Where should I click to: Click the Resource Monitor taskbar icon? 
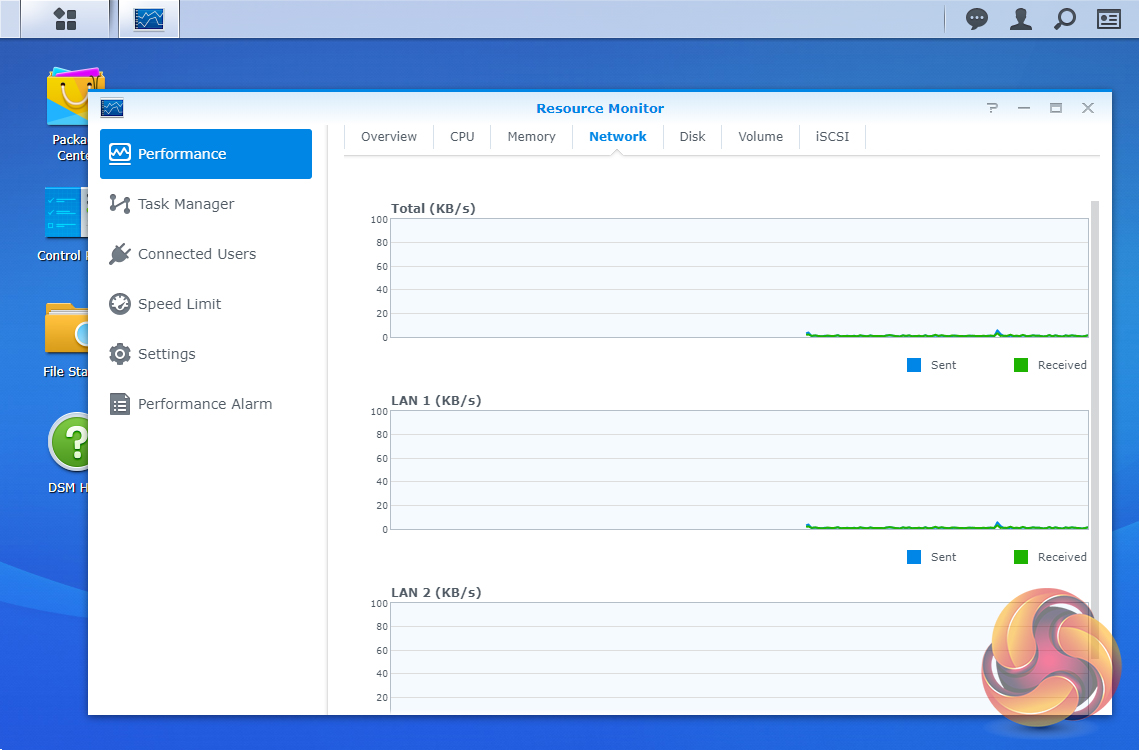(x=149, y=19)
